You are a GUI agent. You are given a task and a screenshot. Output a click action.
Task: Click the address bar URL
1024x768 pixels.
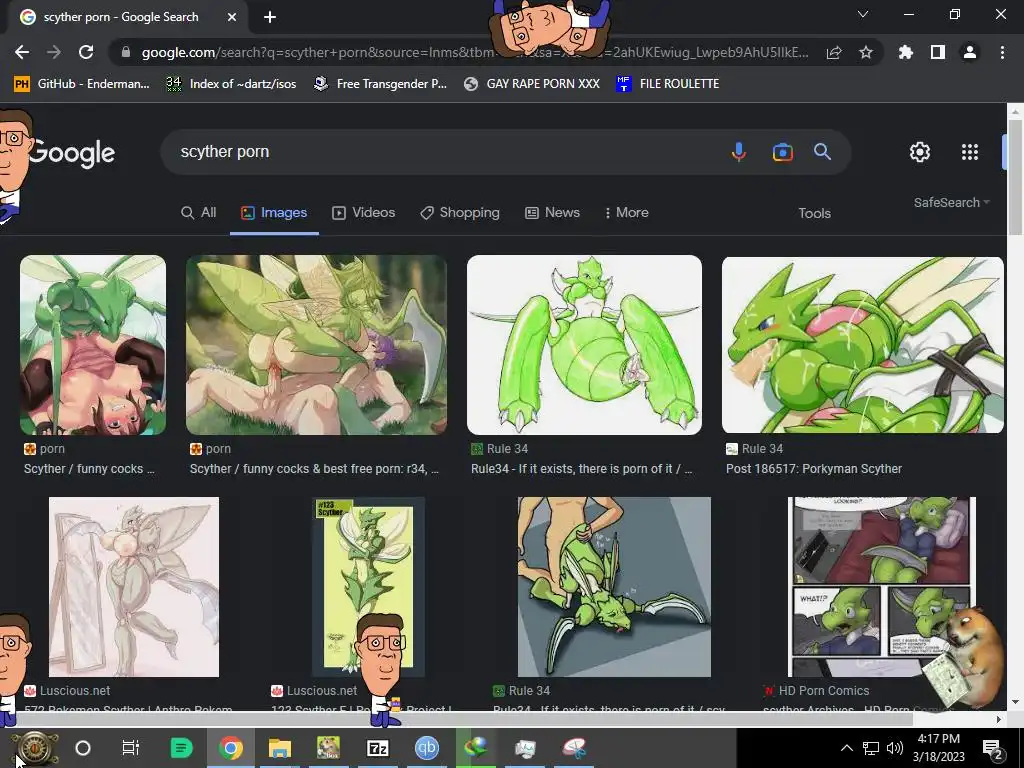tap(475, 52)
